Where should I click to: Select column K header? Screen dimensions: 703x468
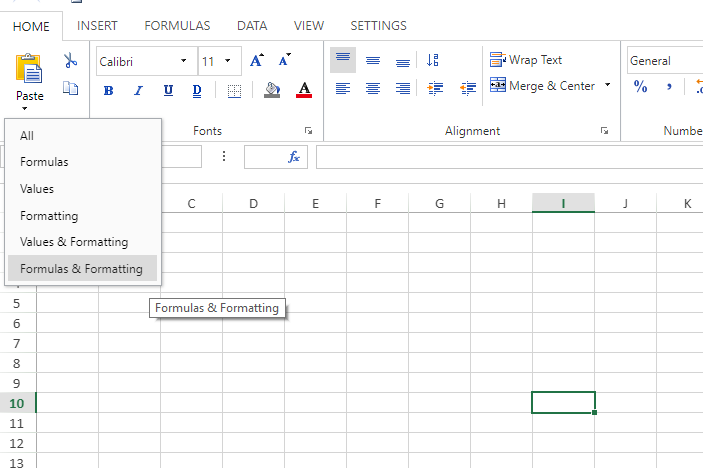pyautogui.click(x=680, y=204)
